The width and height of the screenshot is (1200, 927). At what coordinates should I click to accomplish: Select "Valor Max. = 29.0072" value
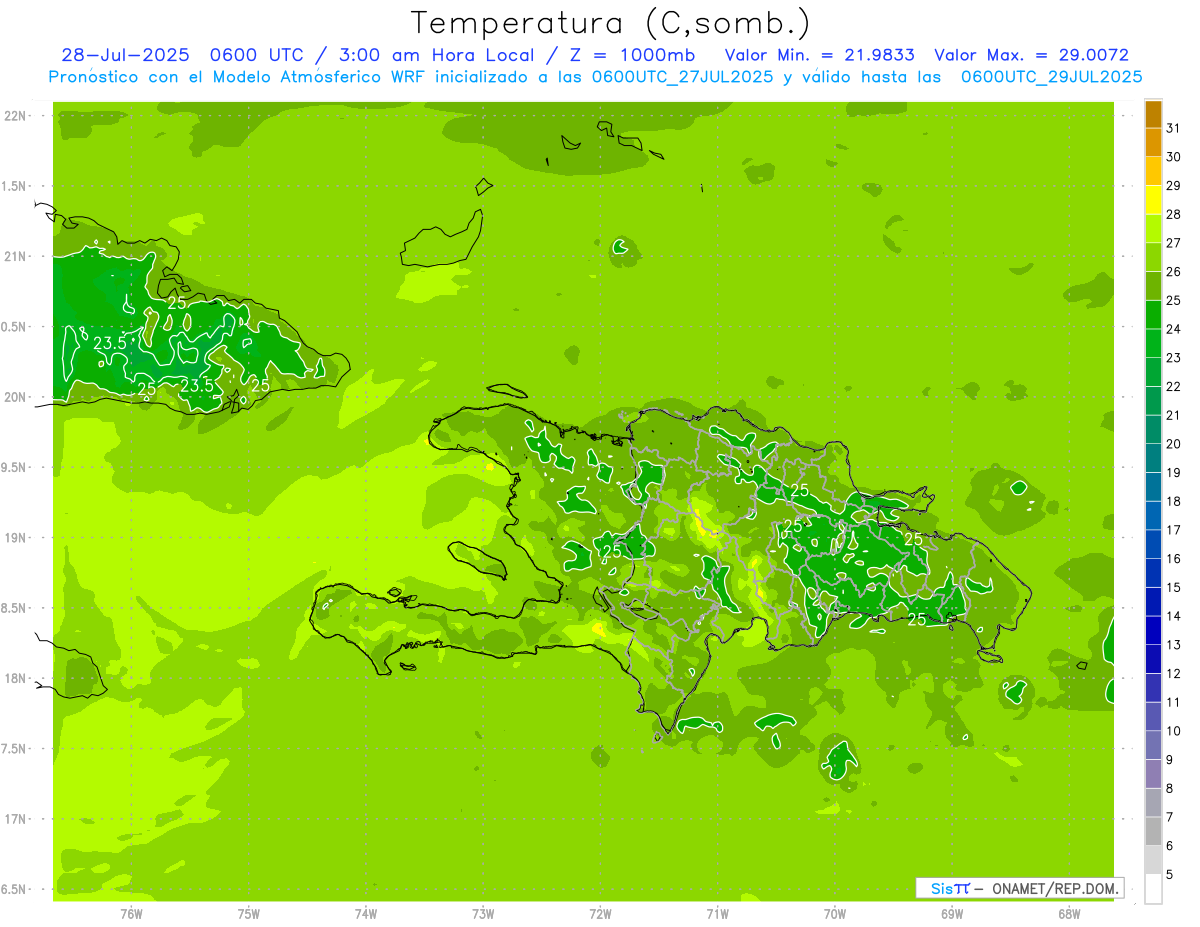1032,55
